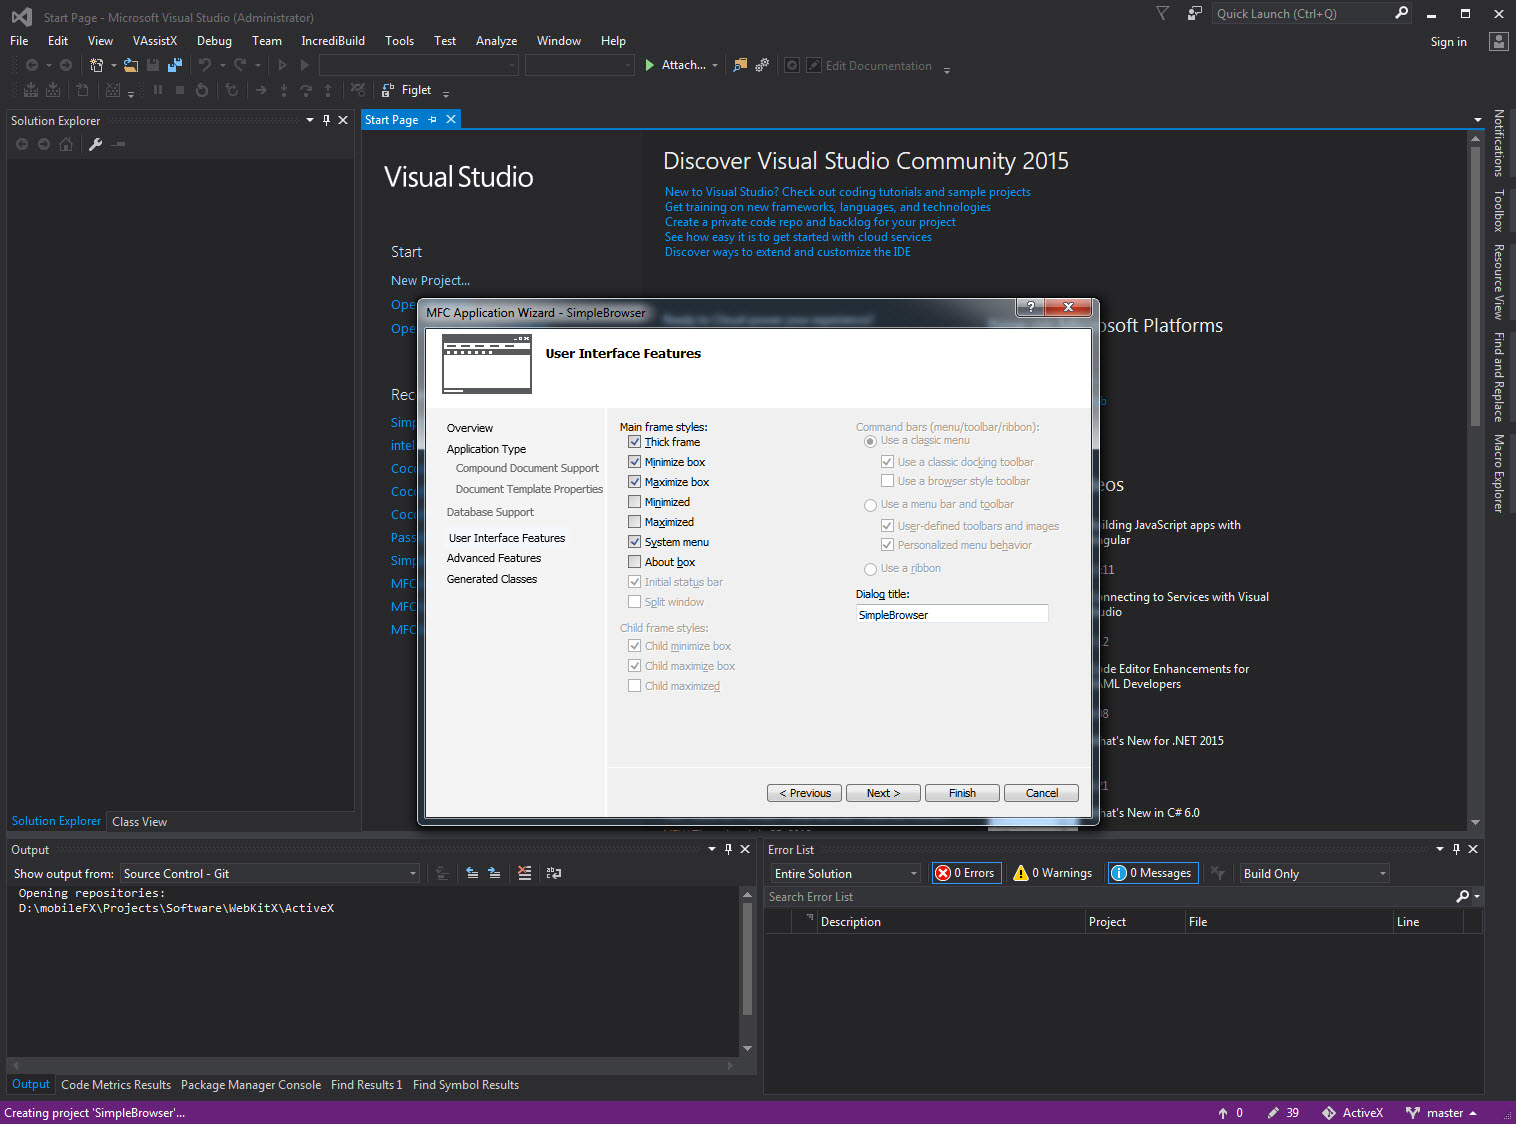The width and height of the screenshot is (1516, 1124).
Task: Open Build Only filter dropdown
Action: (1314, 874)
